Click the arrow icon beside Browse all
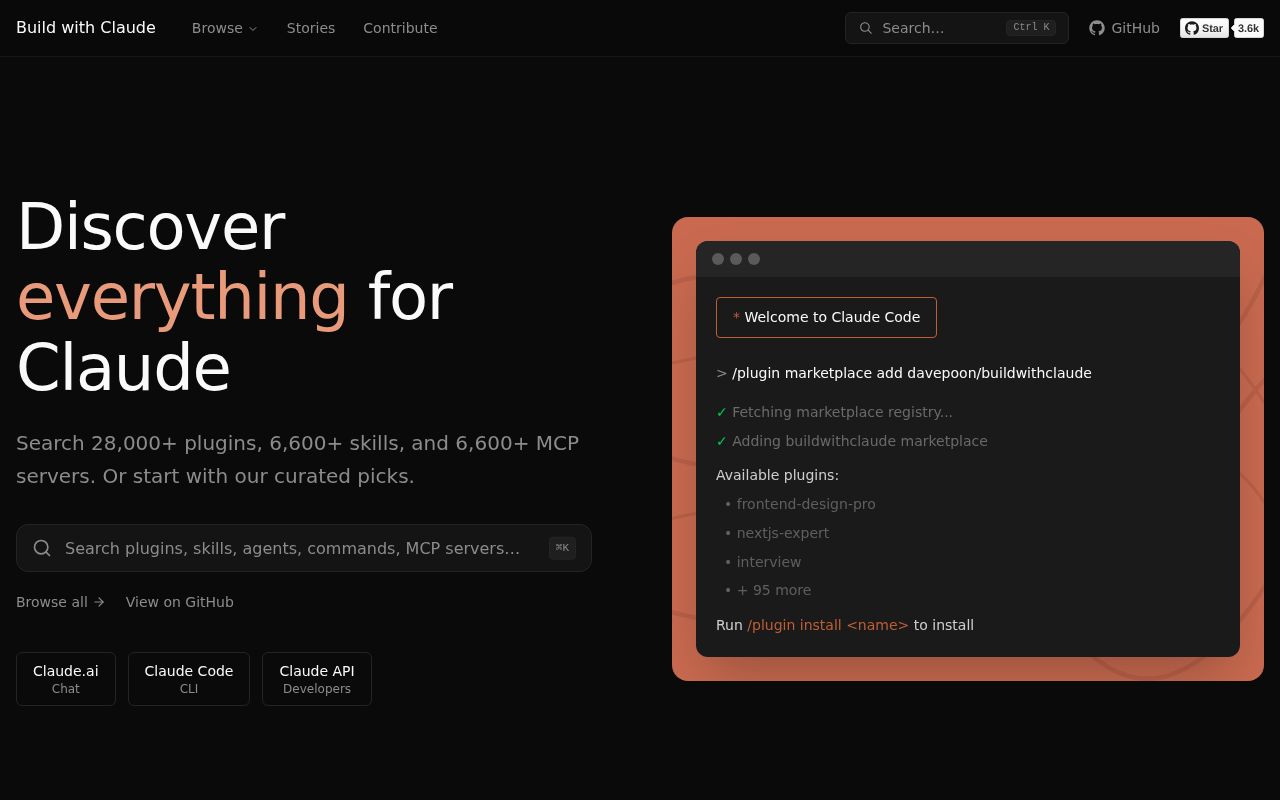Screen dimensions: 1280x800 pyautogui.click(x=99, y=602)
